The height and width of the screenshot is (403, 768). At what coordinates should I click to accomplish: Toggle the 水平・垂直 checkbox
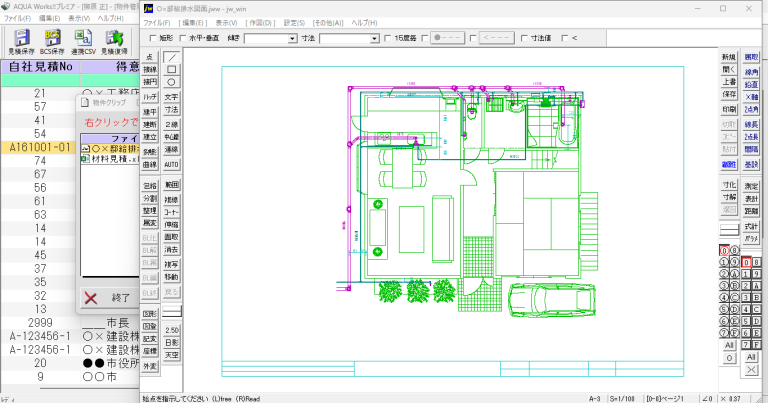point(182,38)
